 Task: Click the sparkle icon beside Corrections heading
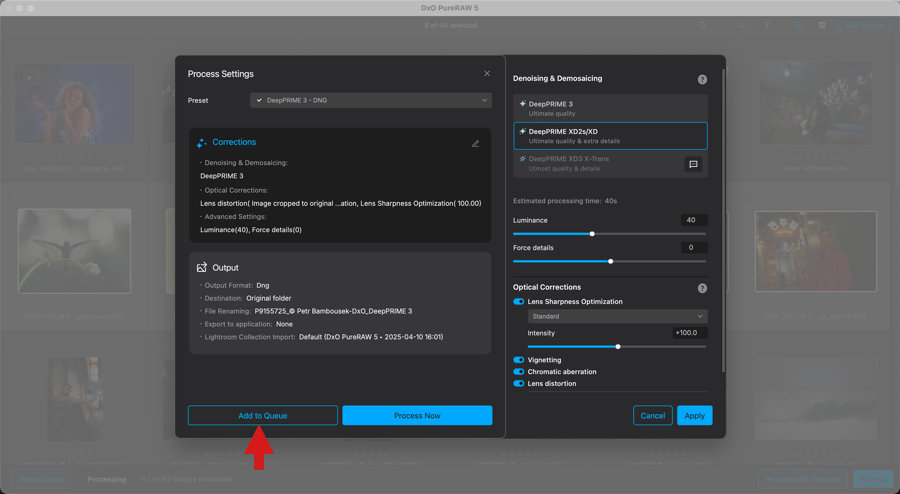[201, 143]
